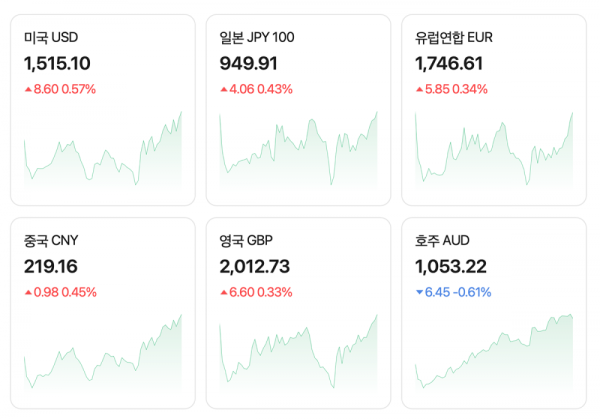Select the 유럽연합 EUR currency label
The height and width of the screenshot is (419, 600).
click(454, 38)
